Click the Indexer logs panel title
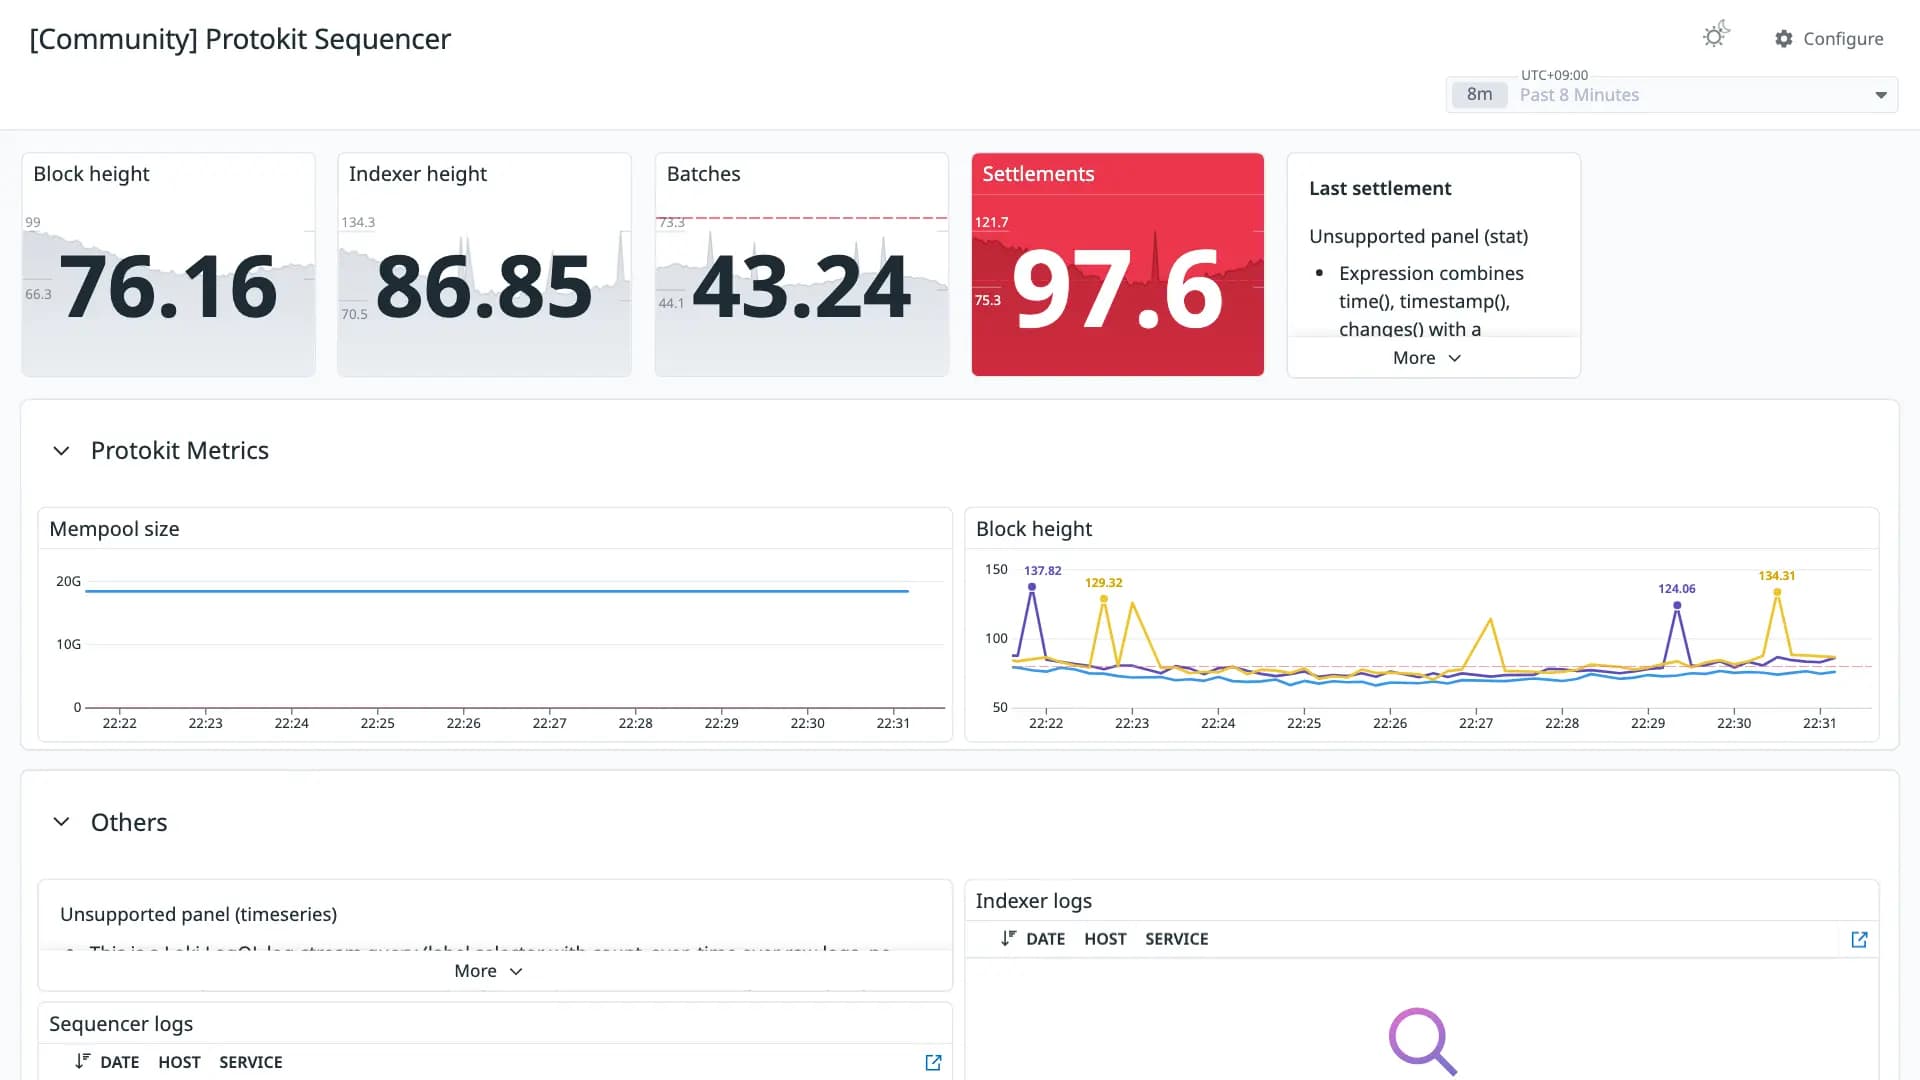 pyautogui.click(x=1033, y=901)
